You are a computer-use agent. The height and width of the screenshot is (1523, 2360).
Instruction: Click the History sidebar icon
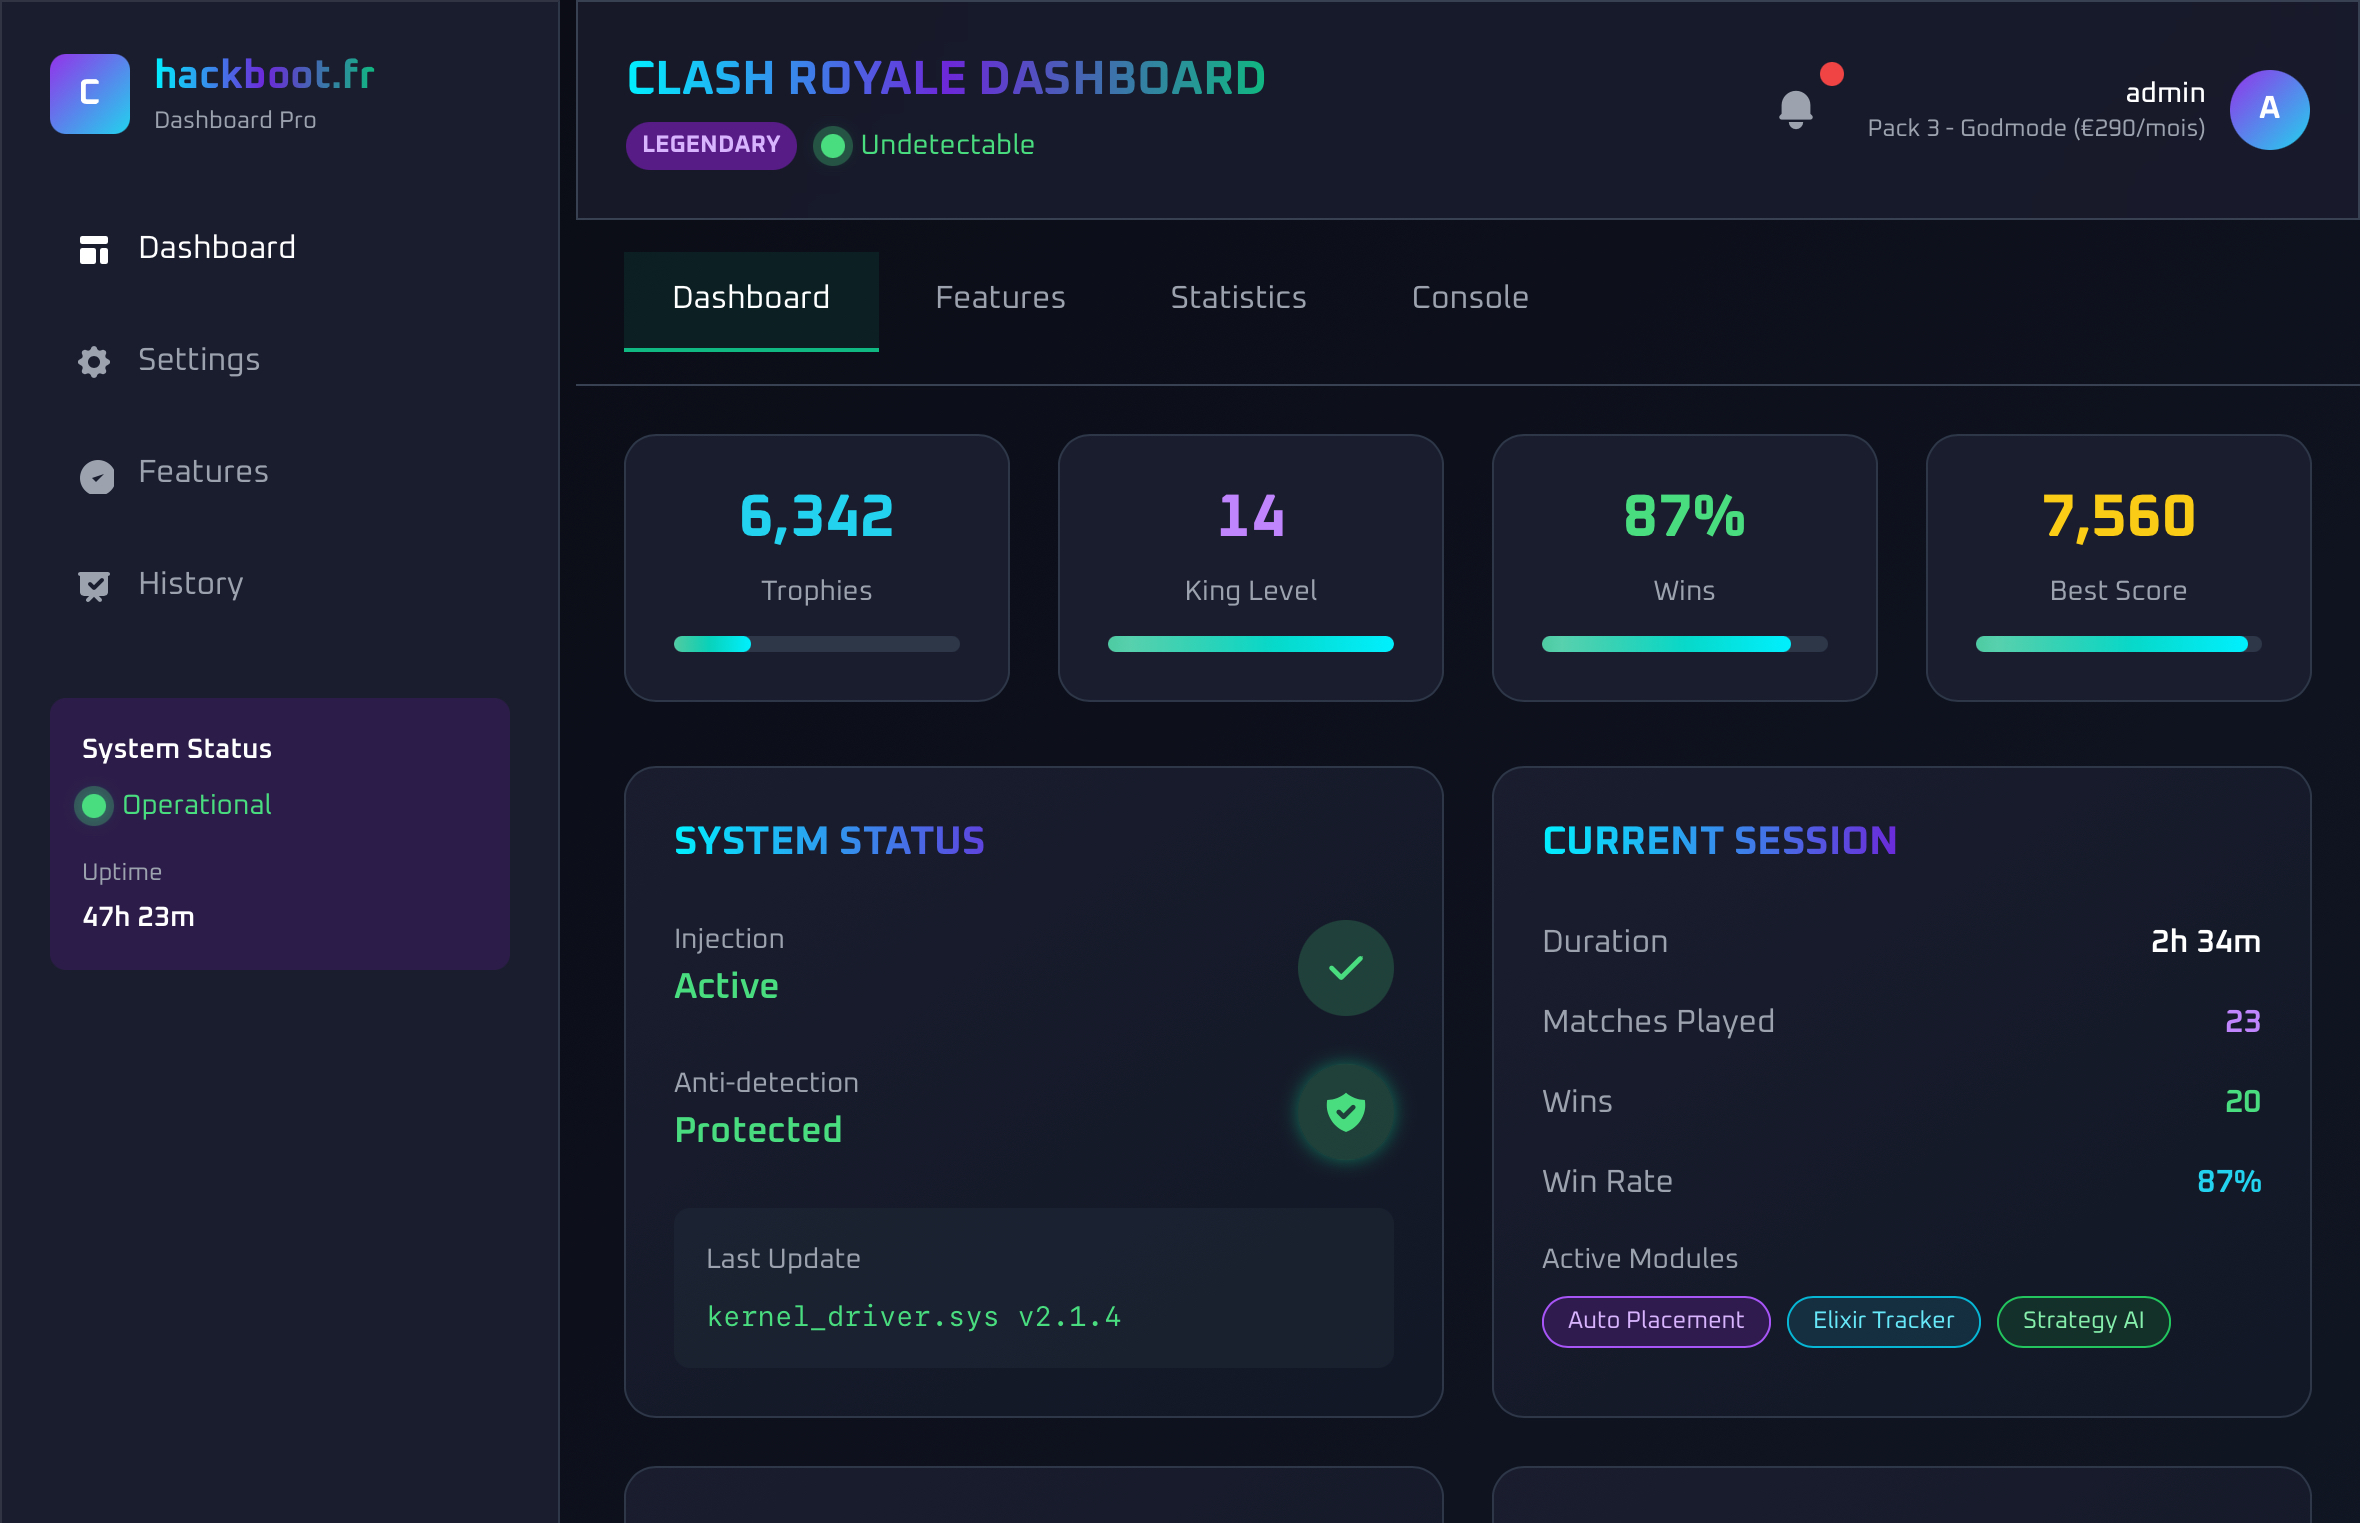(x=94, y=586)
